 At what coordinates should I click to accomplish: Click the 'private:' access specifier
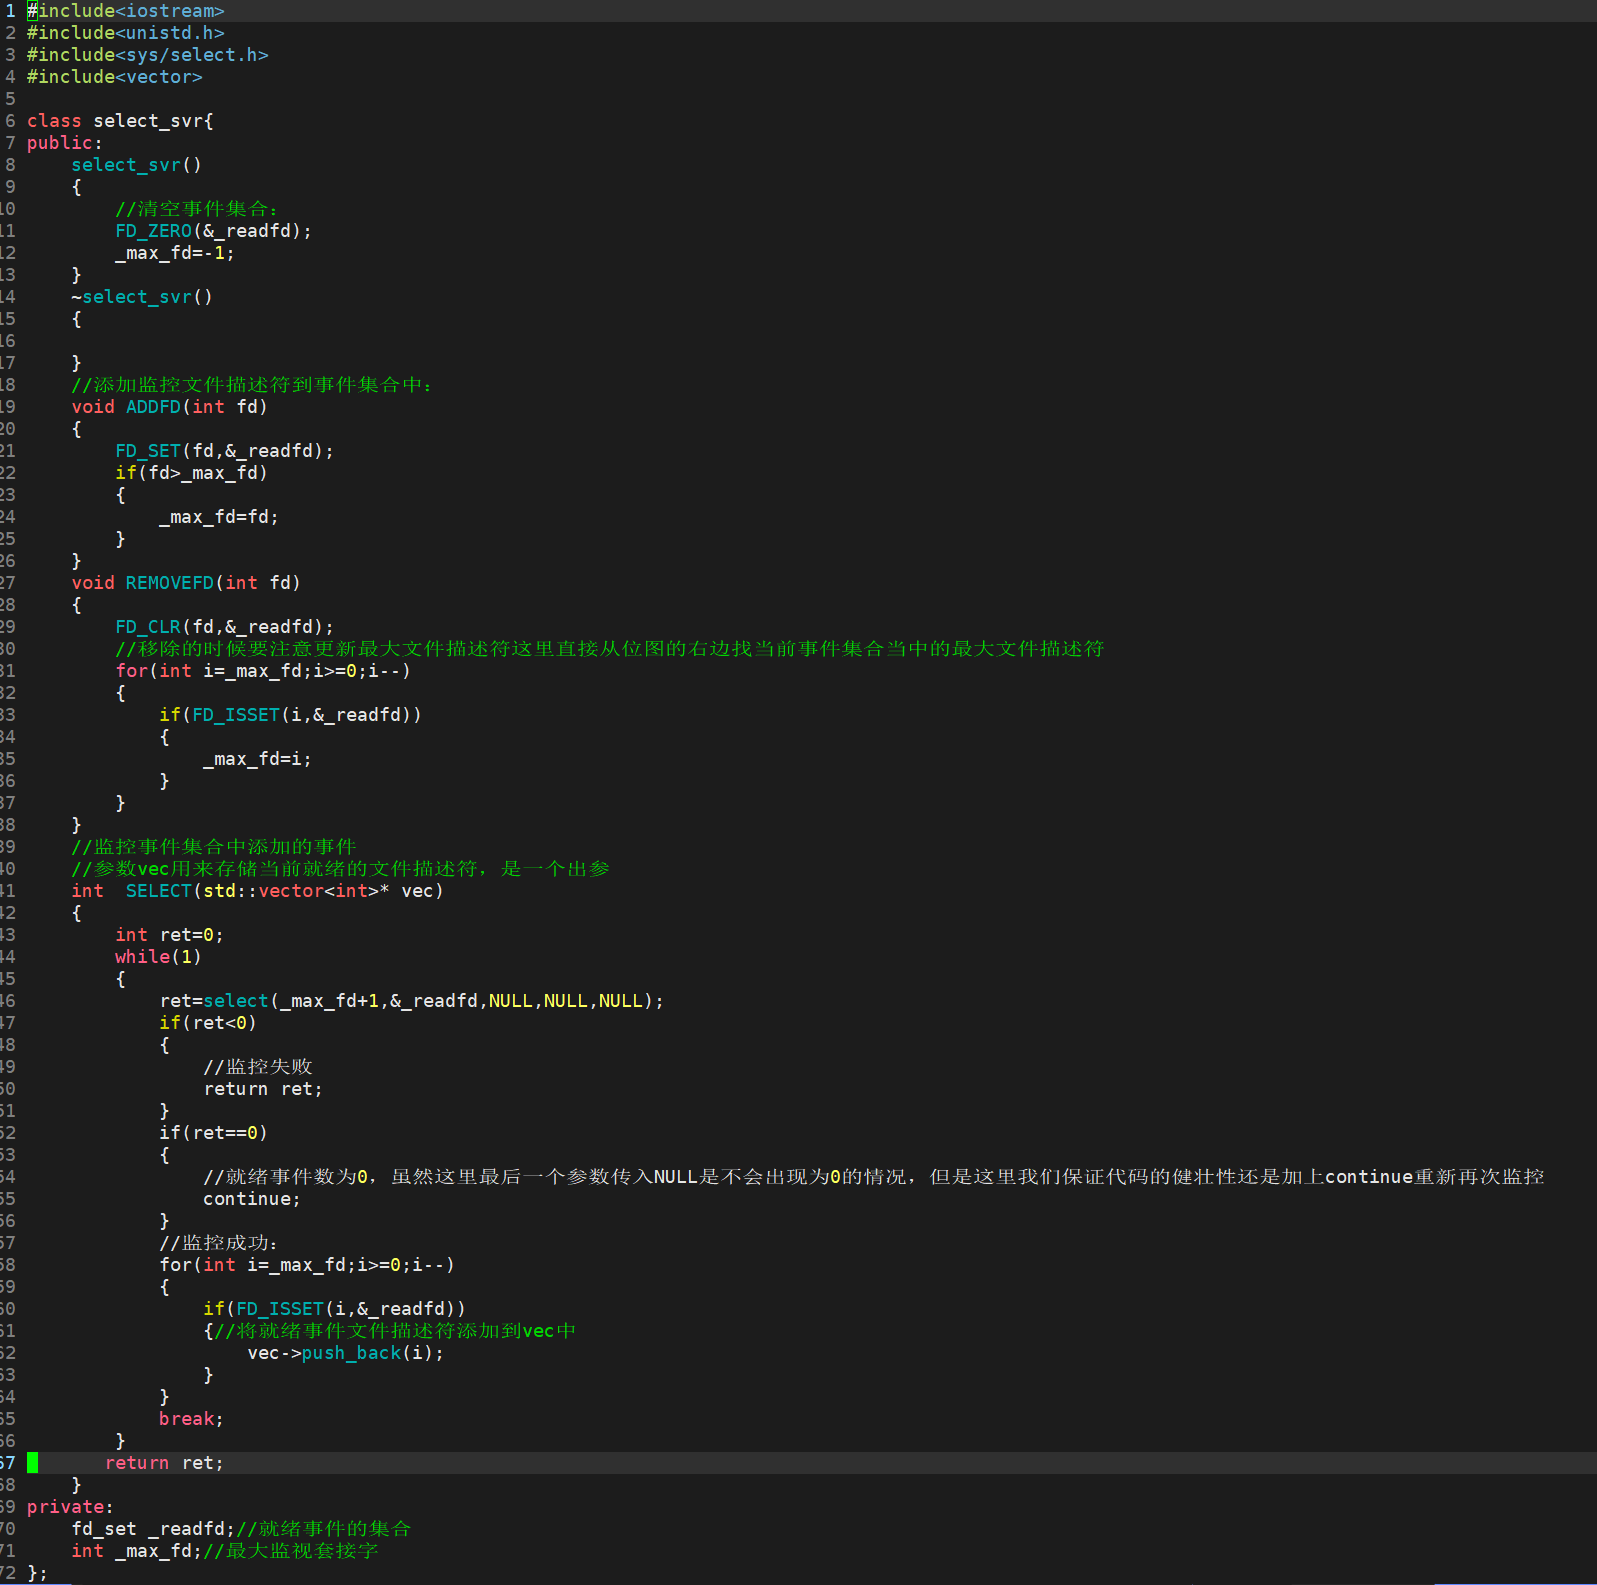coord(70,1507)
